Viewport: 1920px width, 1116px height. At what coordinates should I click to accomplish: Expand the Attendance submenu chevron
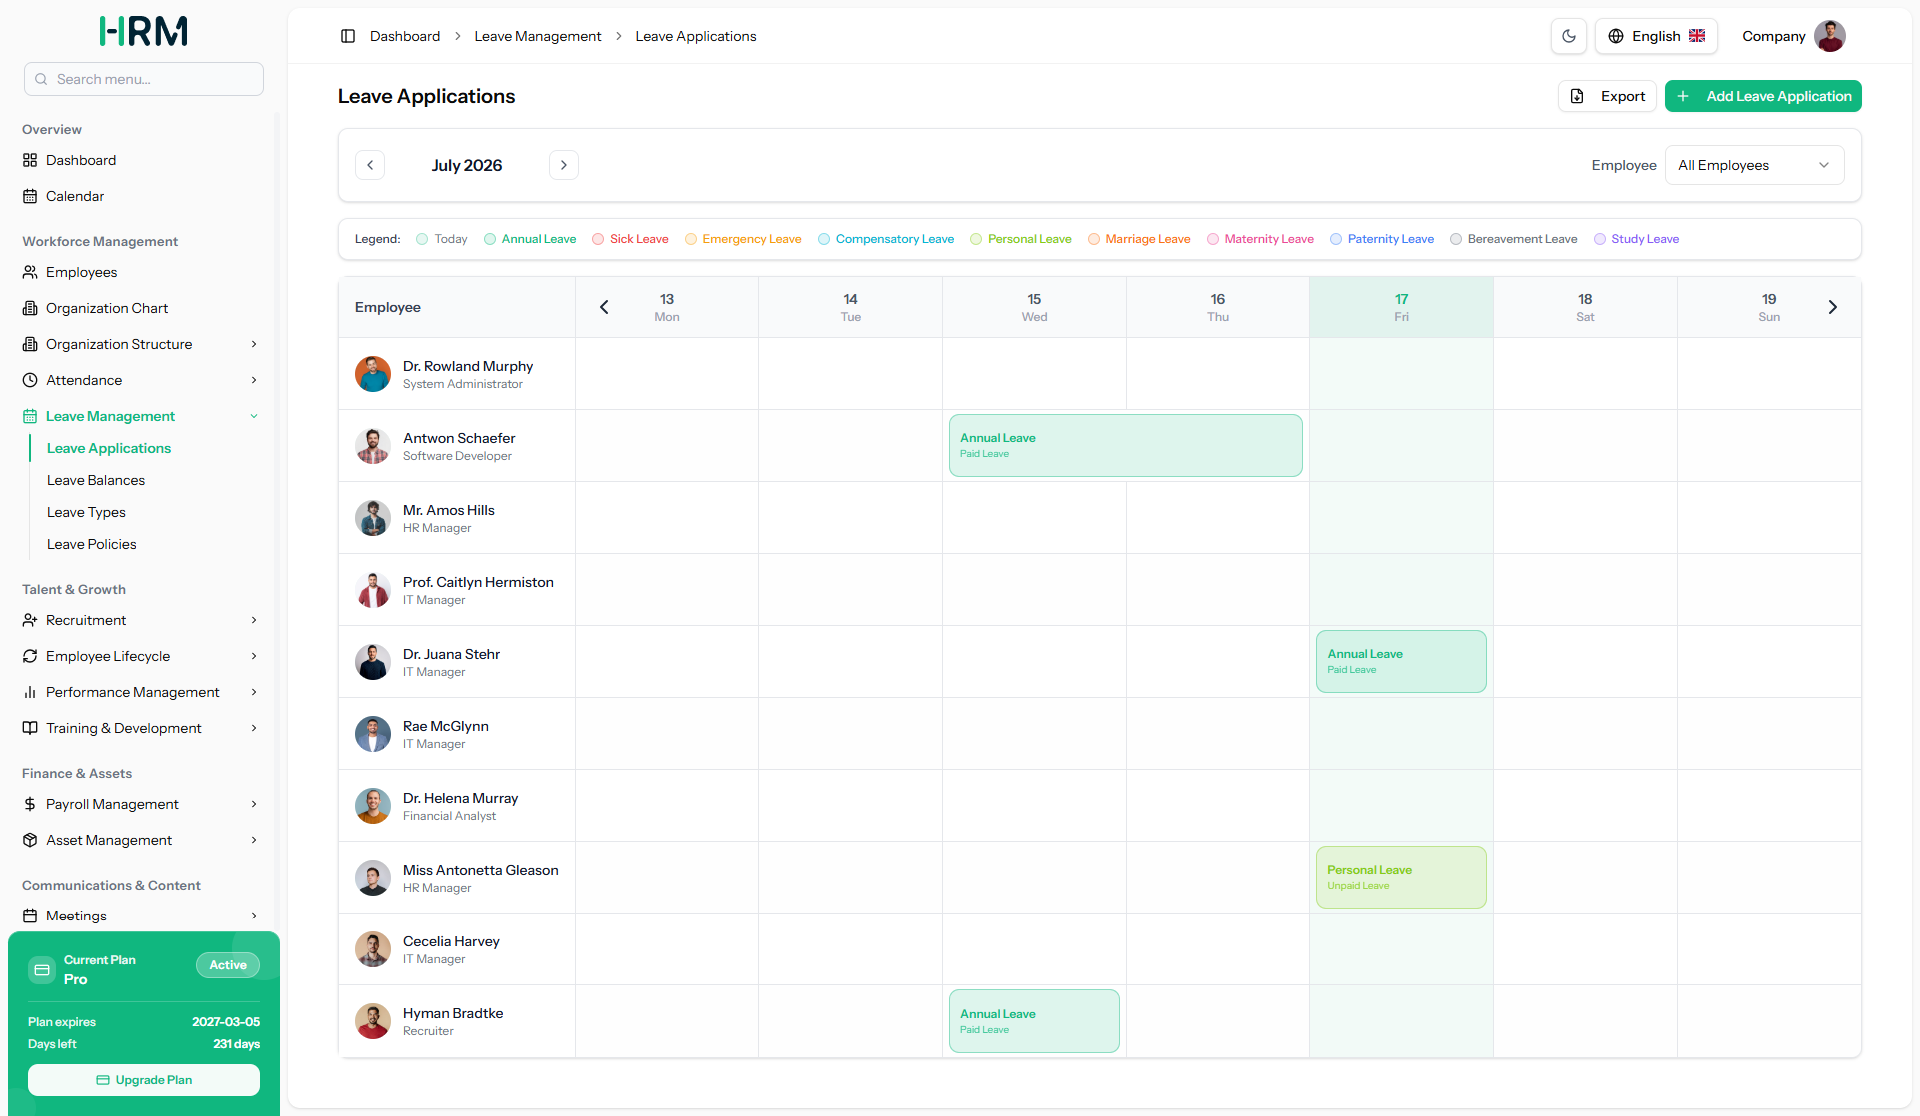pyautogui.click(x=254, y=380)
